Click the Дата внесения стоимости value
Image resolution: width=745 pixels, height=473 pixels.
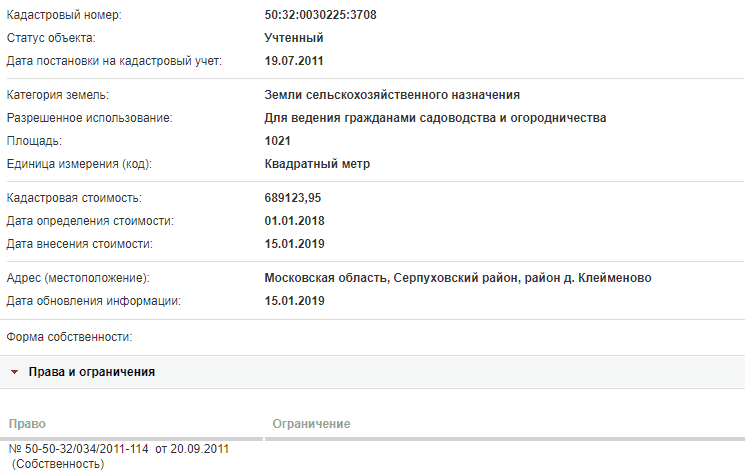295,244
